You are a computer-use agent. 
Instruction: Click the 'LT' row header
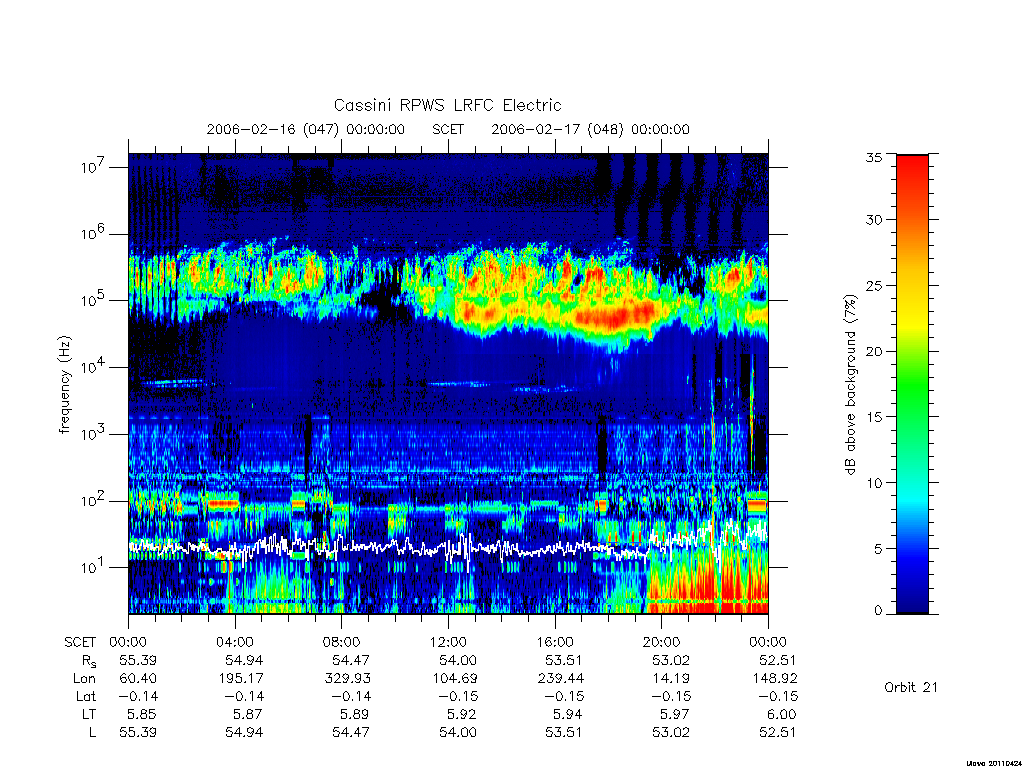tap(89, 714)
